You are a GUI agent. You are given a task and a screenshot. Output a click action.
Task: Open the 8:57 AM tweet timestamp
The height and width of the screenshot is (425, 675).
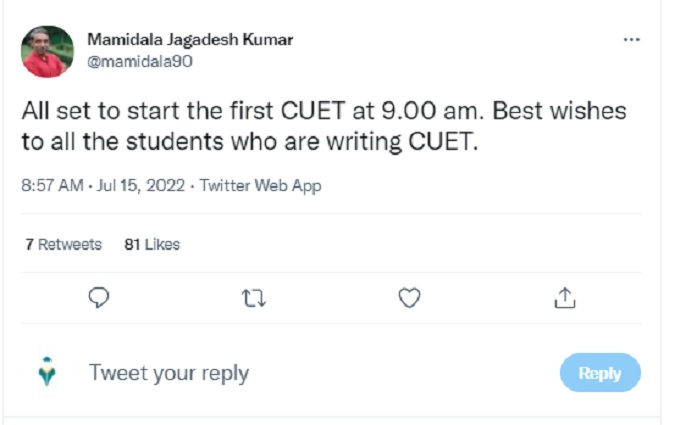point(53,186)
